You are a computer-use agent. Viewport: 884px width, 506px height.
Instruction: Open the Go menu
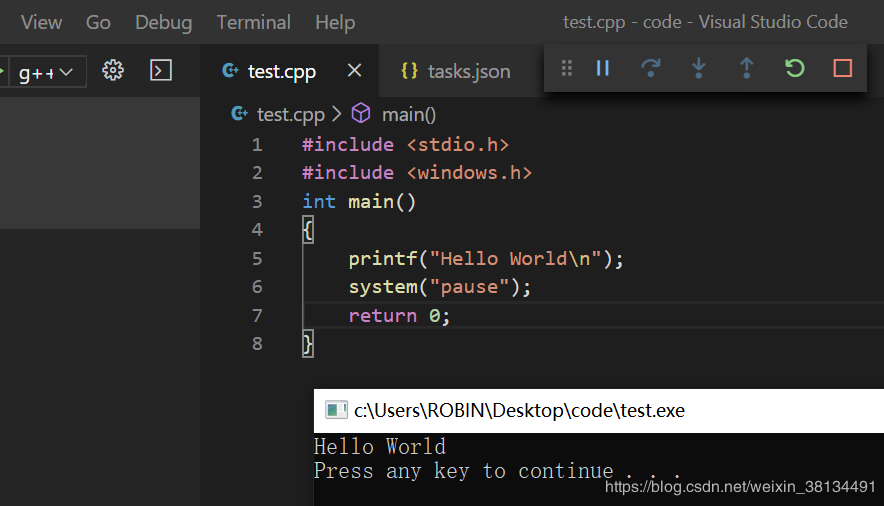tap(98, 22)
